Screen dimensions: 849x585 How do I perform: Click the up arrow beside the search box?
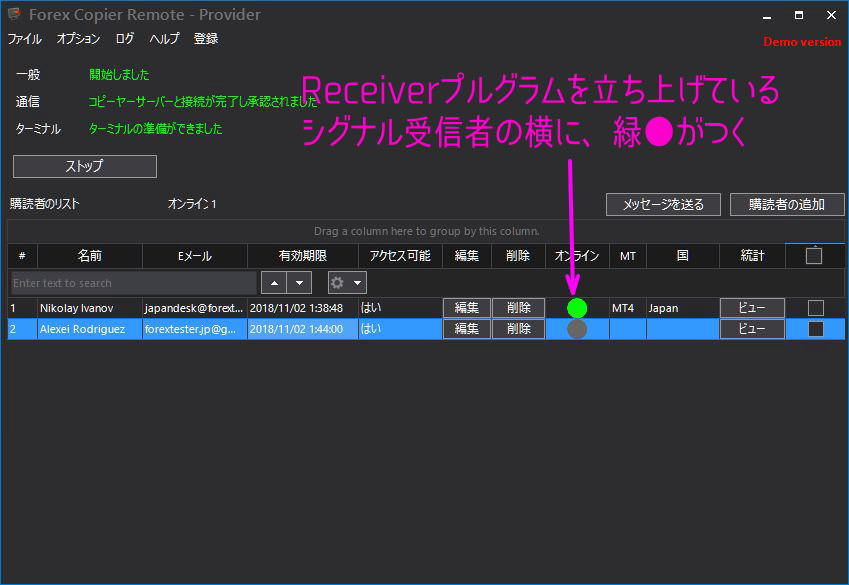point(273,282)
